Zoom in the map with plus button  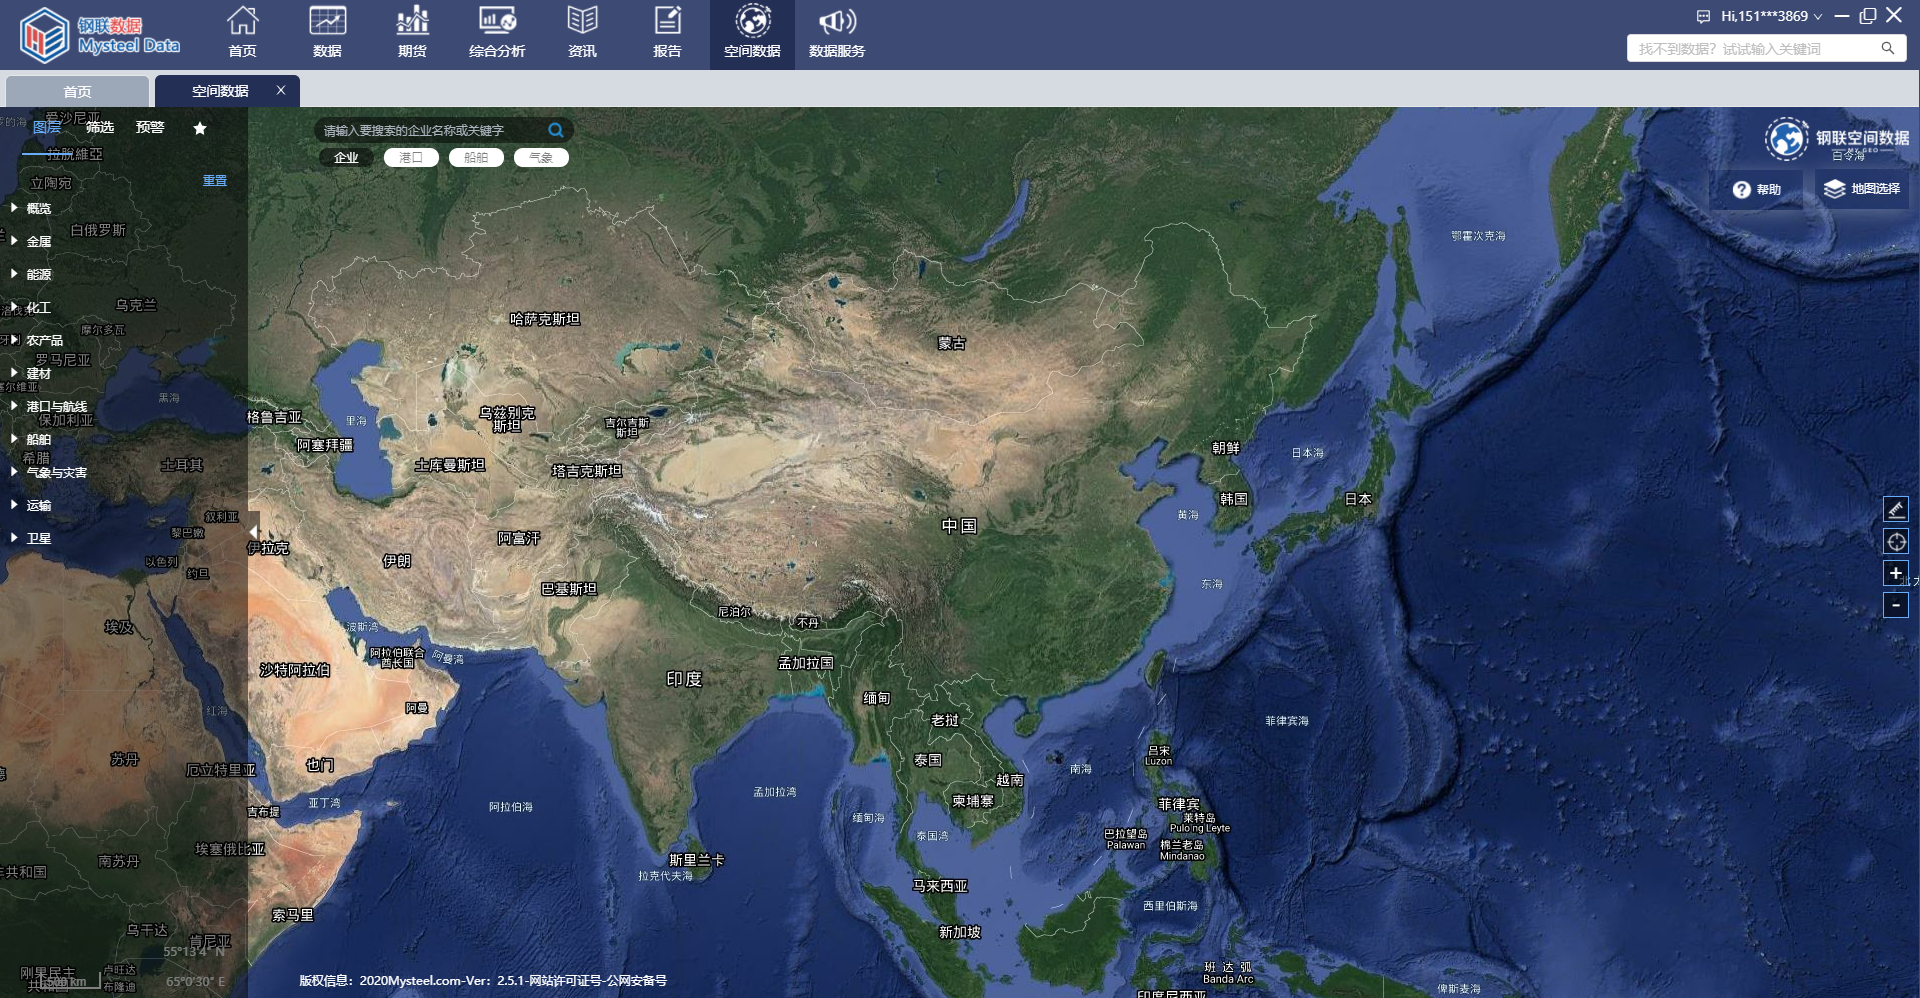click(x=1895, y=573)
